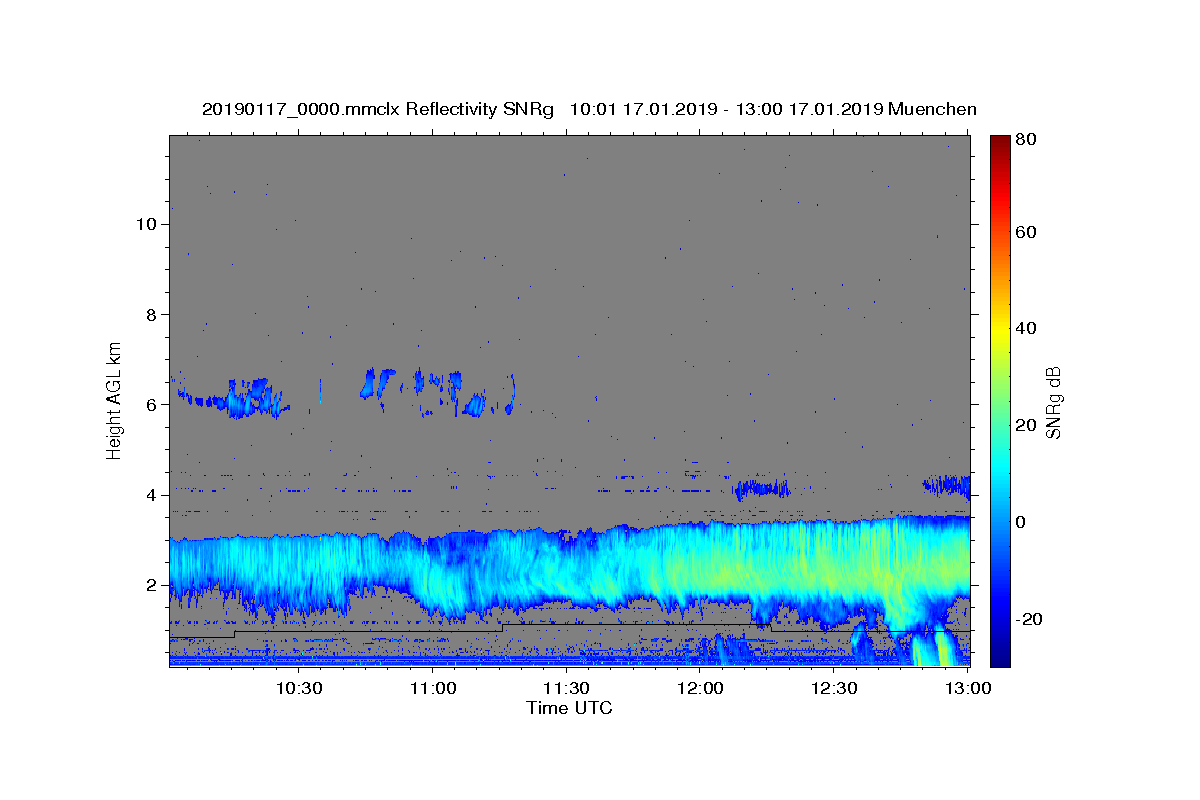Click the small cloud patch near 4 km at 12:15

(761, 489)
